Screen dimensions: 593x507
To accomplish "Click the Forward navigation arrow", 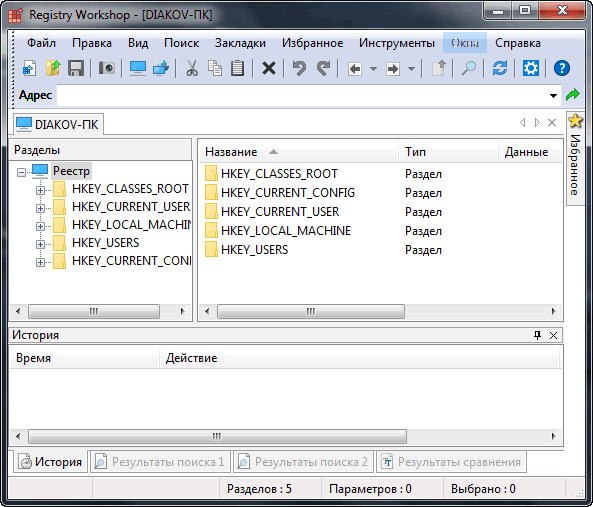I will click(393, 69).
